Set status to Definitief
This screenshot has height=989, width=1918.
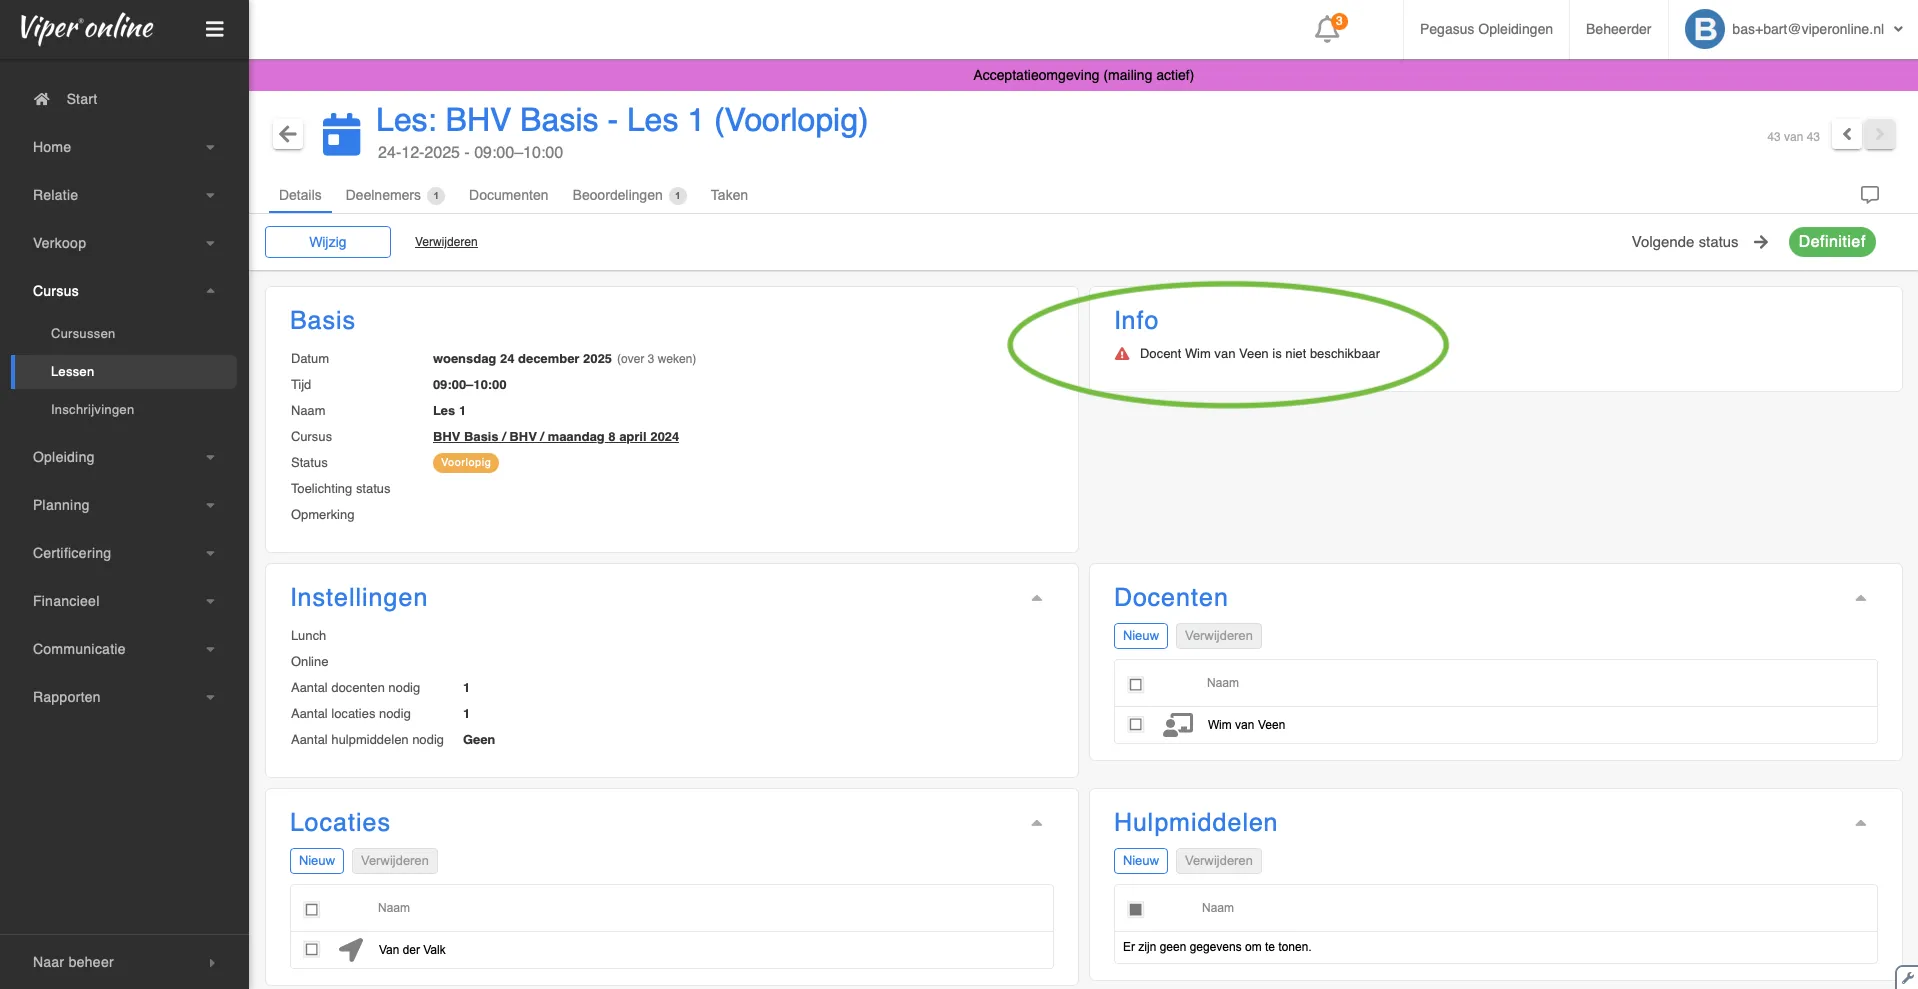point(1831,242)
